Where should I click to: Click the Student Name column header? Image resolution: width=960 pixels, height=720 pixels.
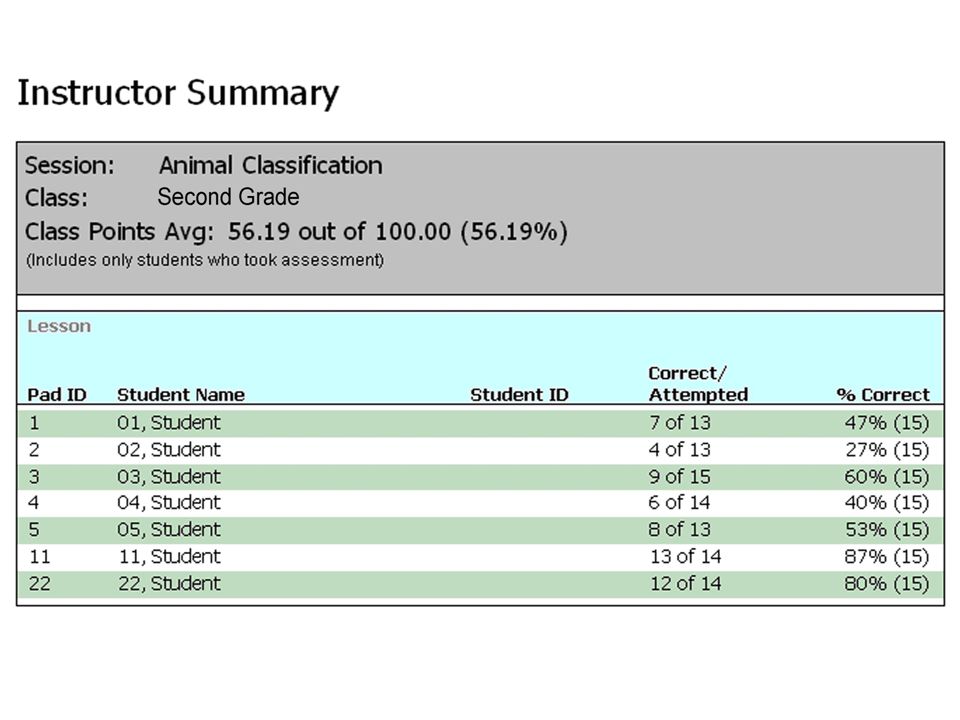pos(181,395)
